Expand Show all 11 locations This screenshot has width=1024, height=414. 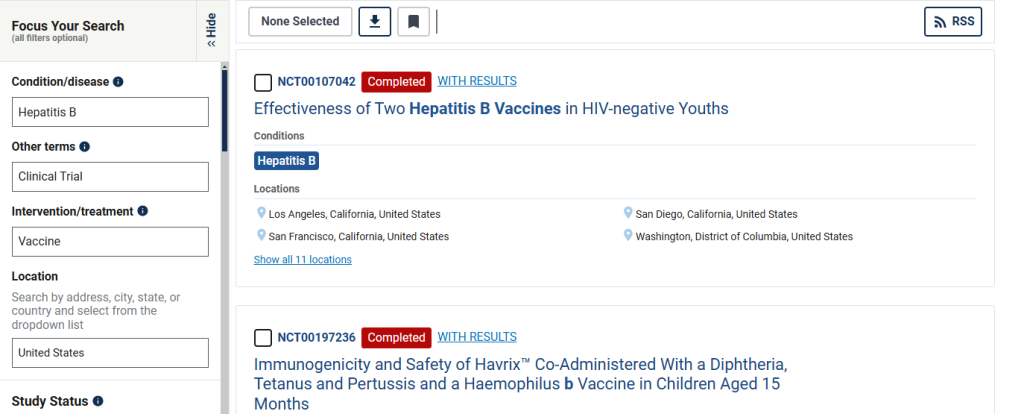[x=302, y=260]
